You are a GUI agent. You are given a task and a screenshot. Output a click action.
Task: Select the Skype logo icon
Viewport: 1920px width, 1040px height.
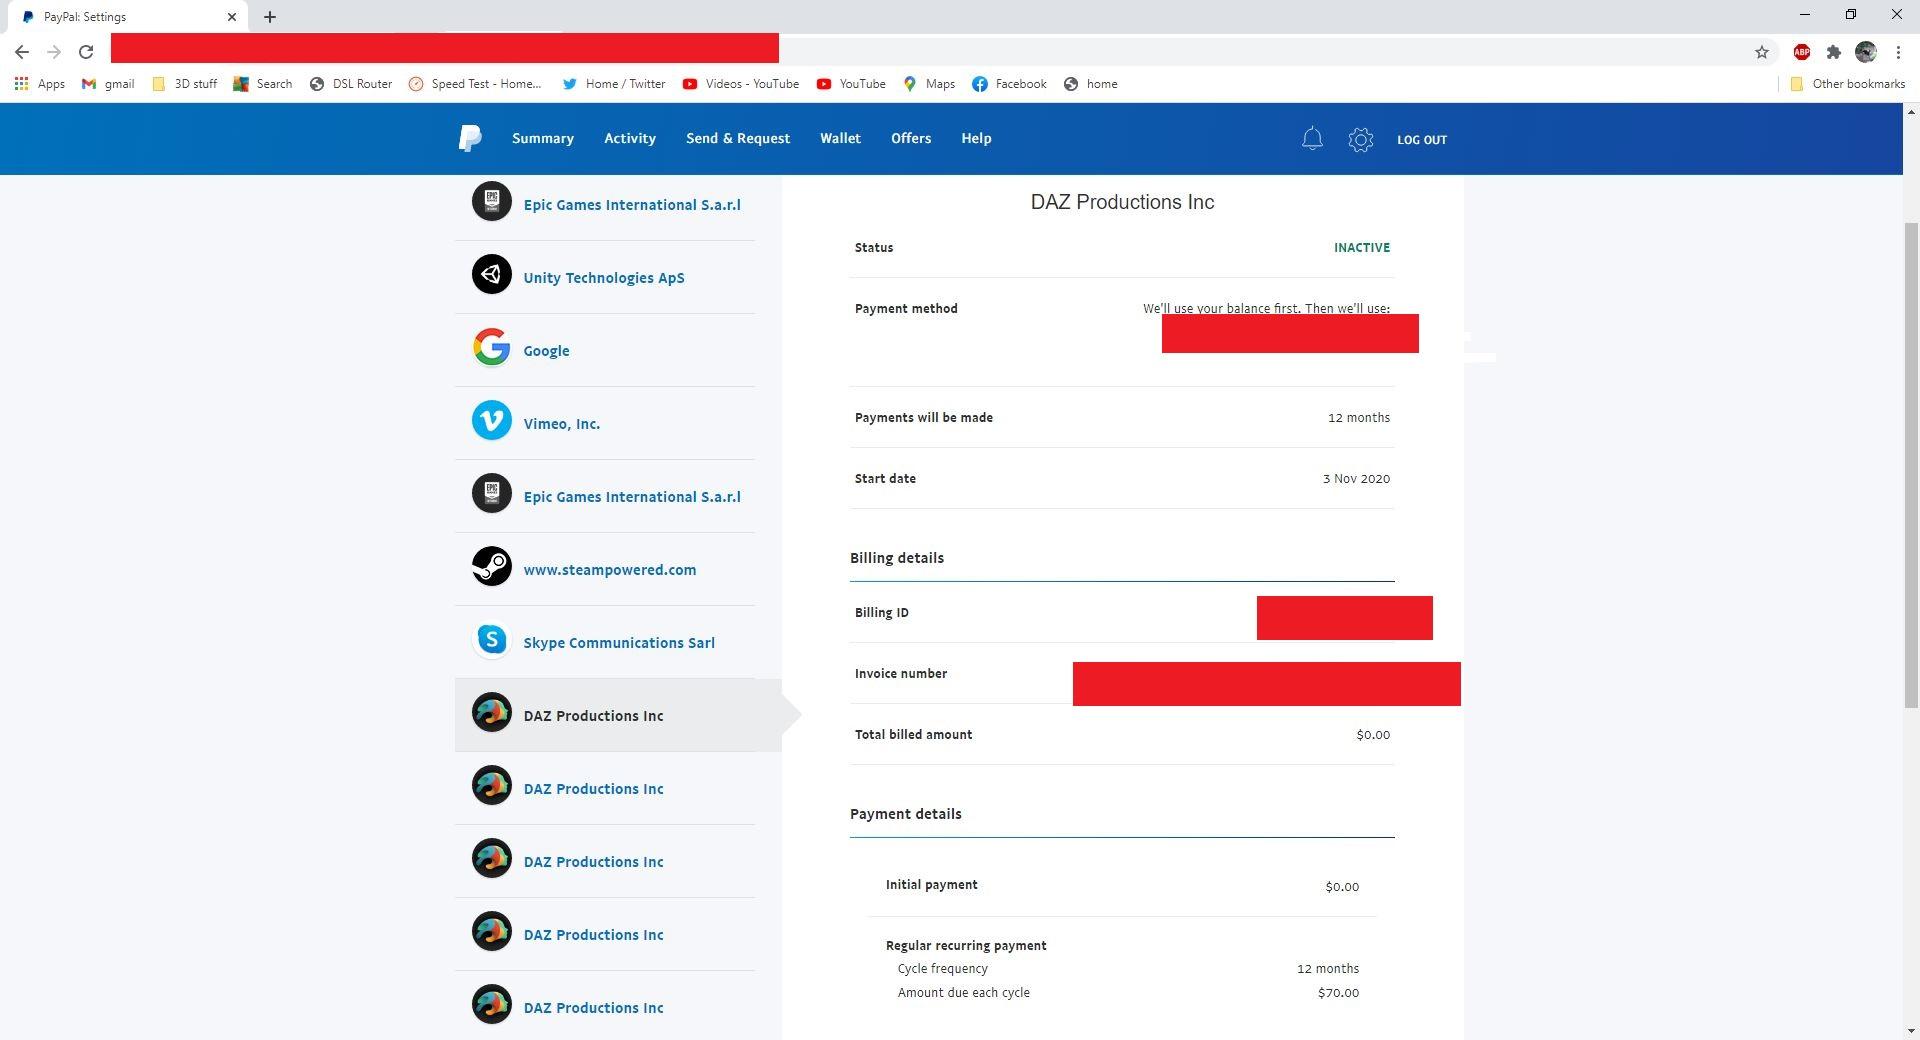point(491,639)
